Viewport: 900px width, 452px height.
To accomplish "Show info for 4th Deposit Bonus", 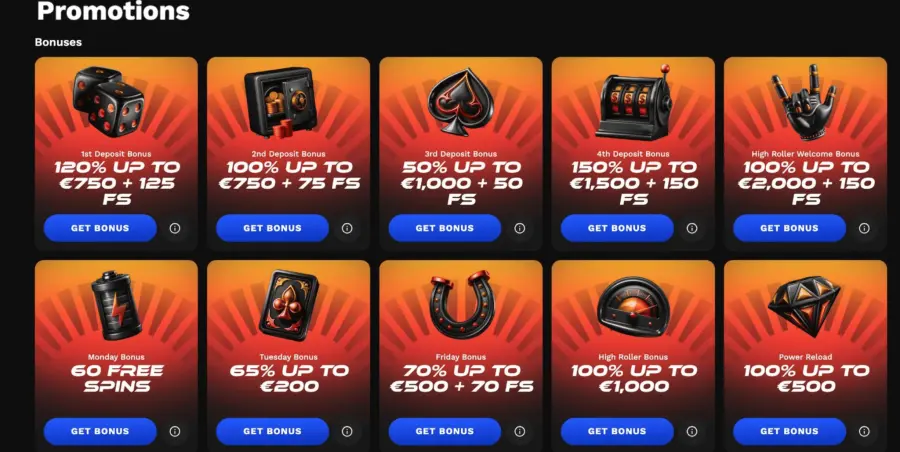I will (692, 228).
